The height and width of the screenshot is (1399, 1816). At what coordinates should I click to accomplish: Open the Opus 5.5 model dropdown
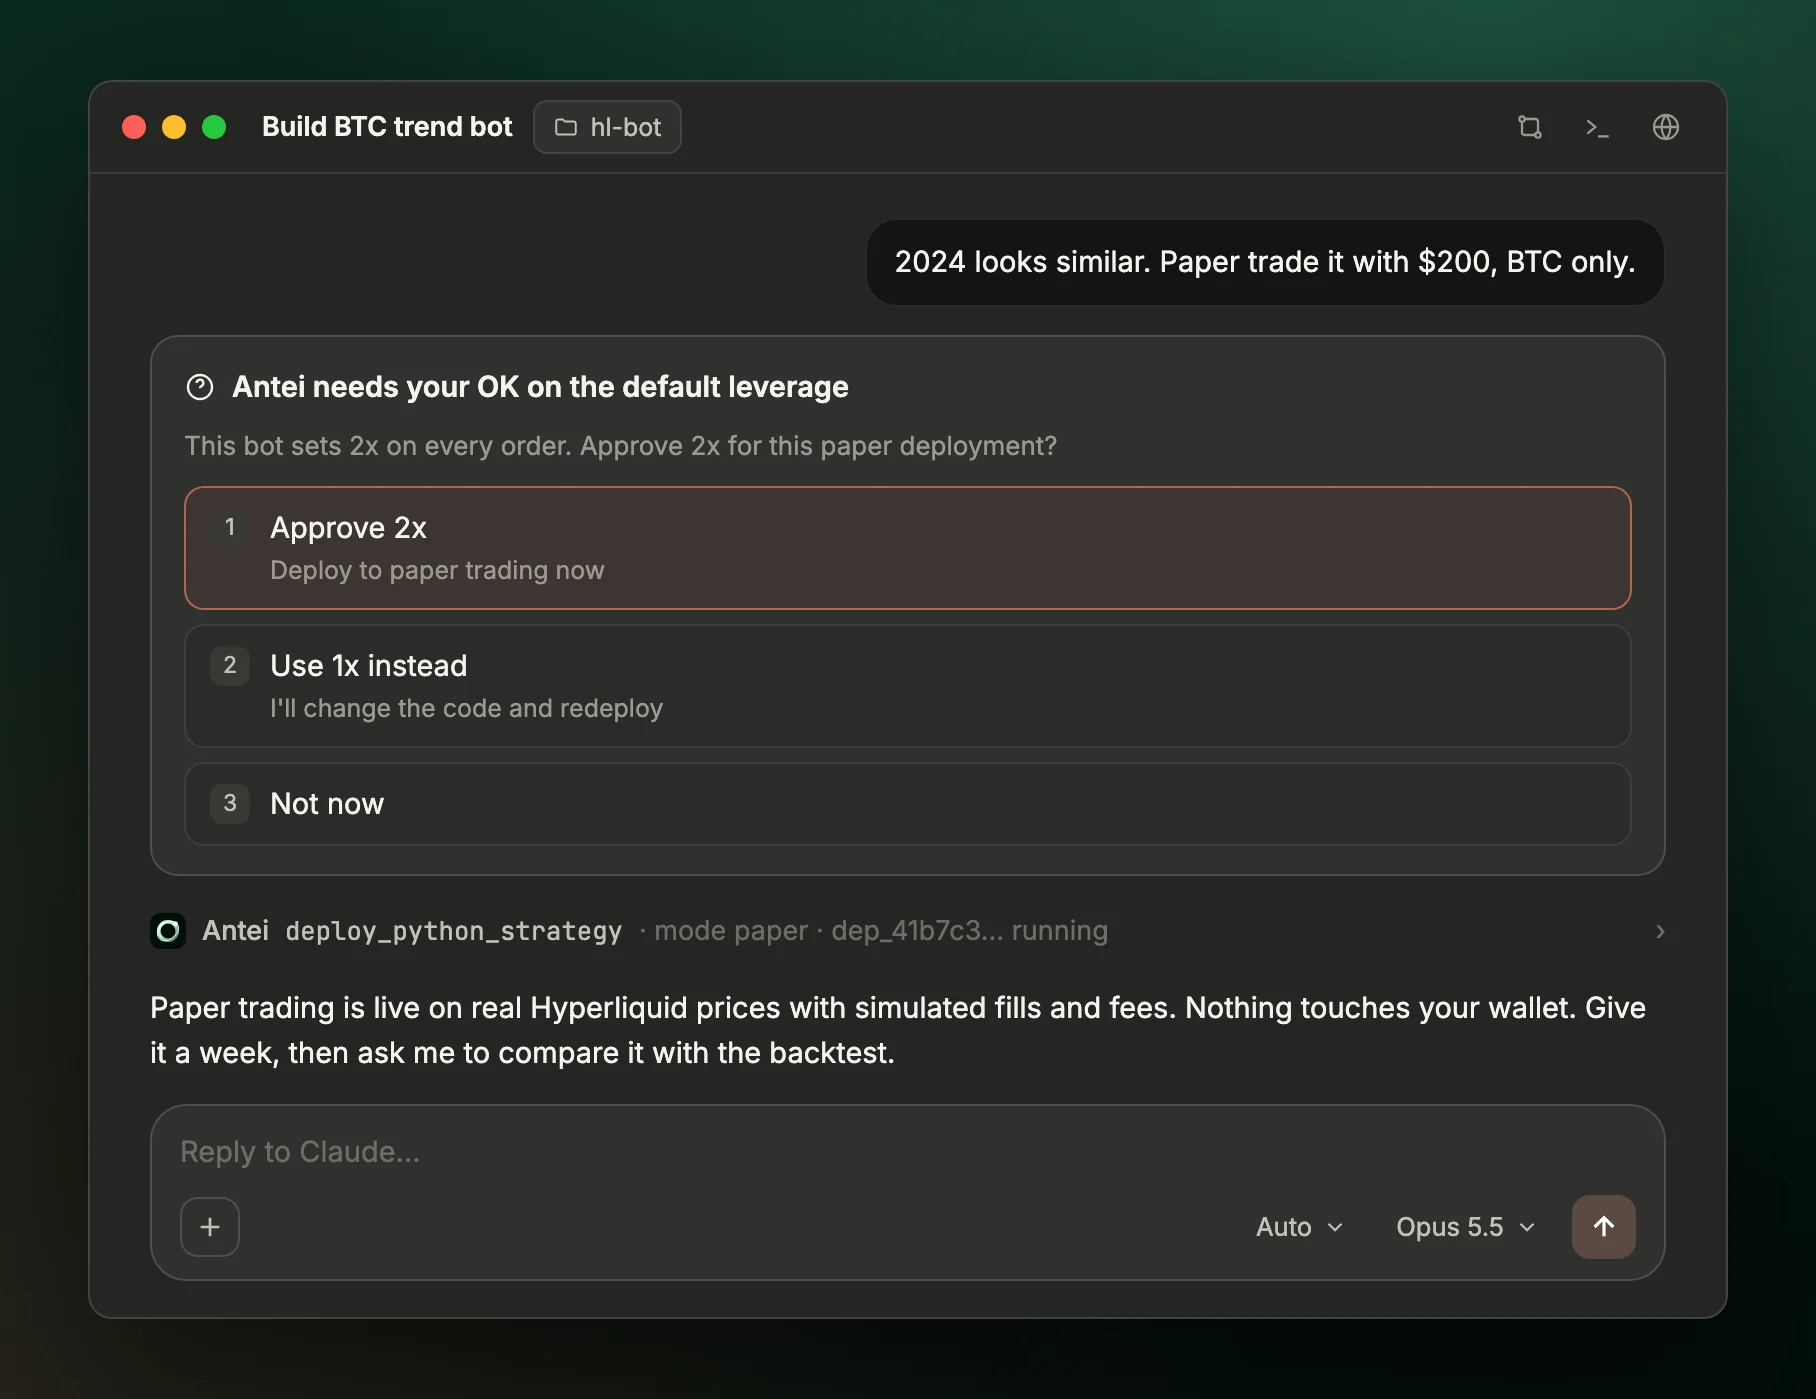pyautogui.click(x=1464, y=1227)
